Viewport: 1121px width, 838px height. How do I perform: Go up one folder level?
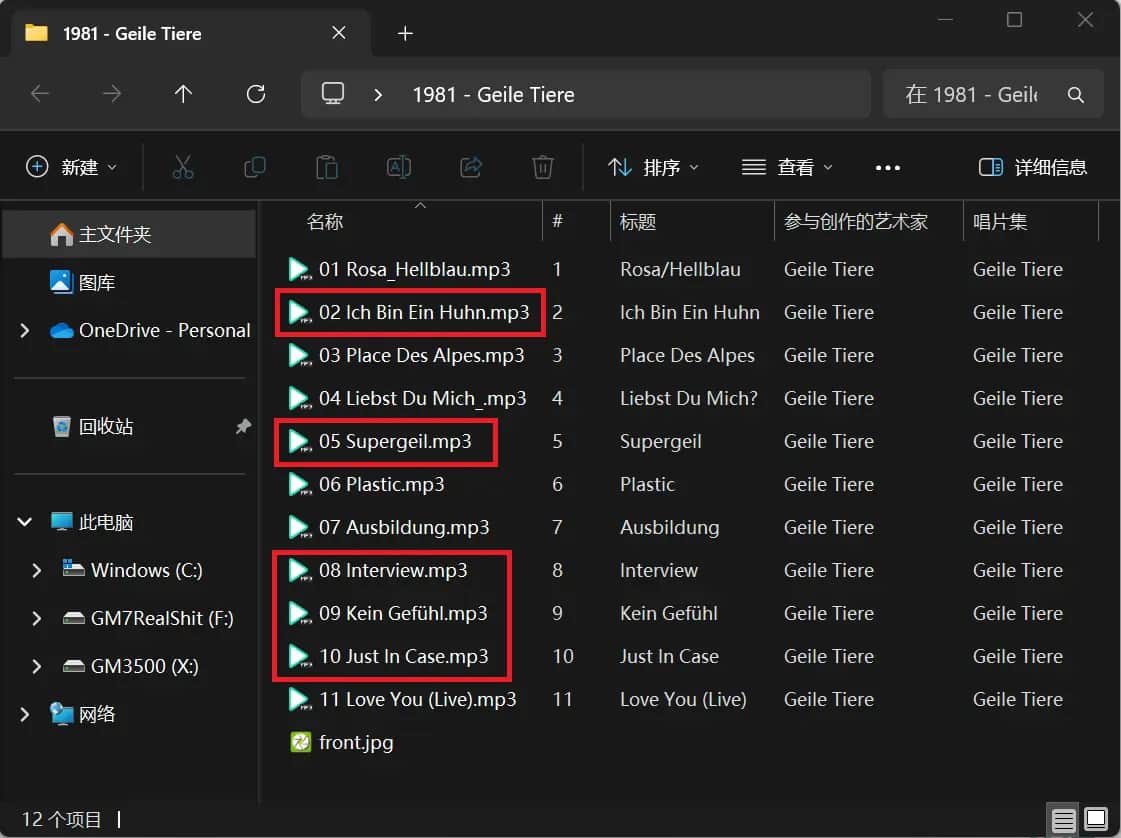183,94
